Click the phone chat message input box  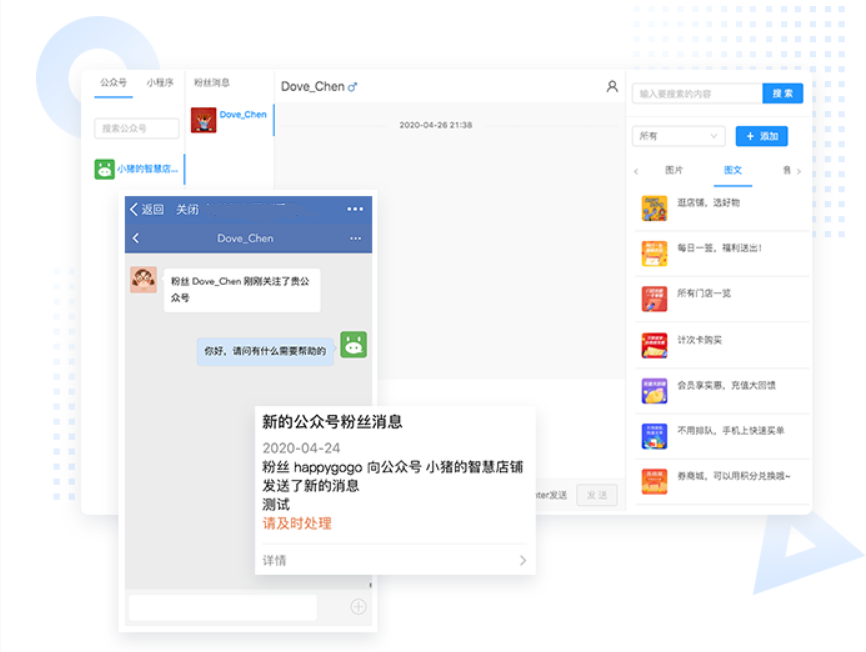(x=223, y=607)
